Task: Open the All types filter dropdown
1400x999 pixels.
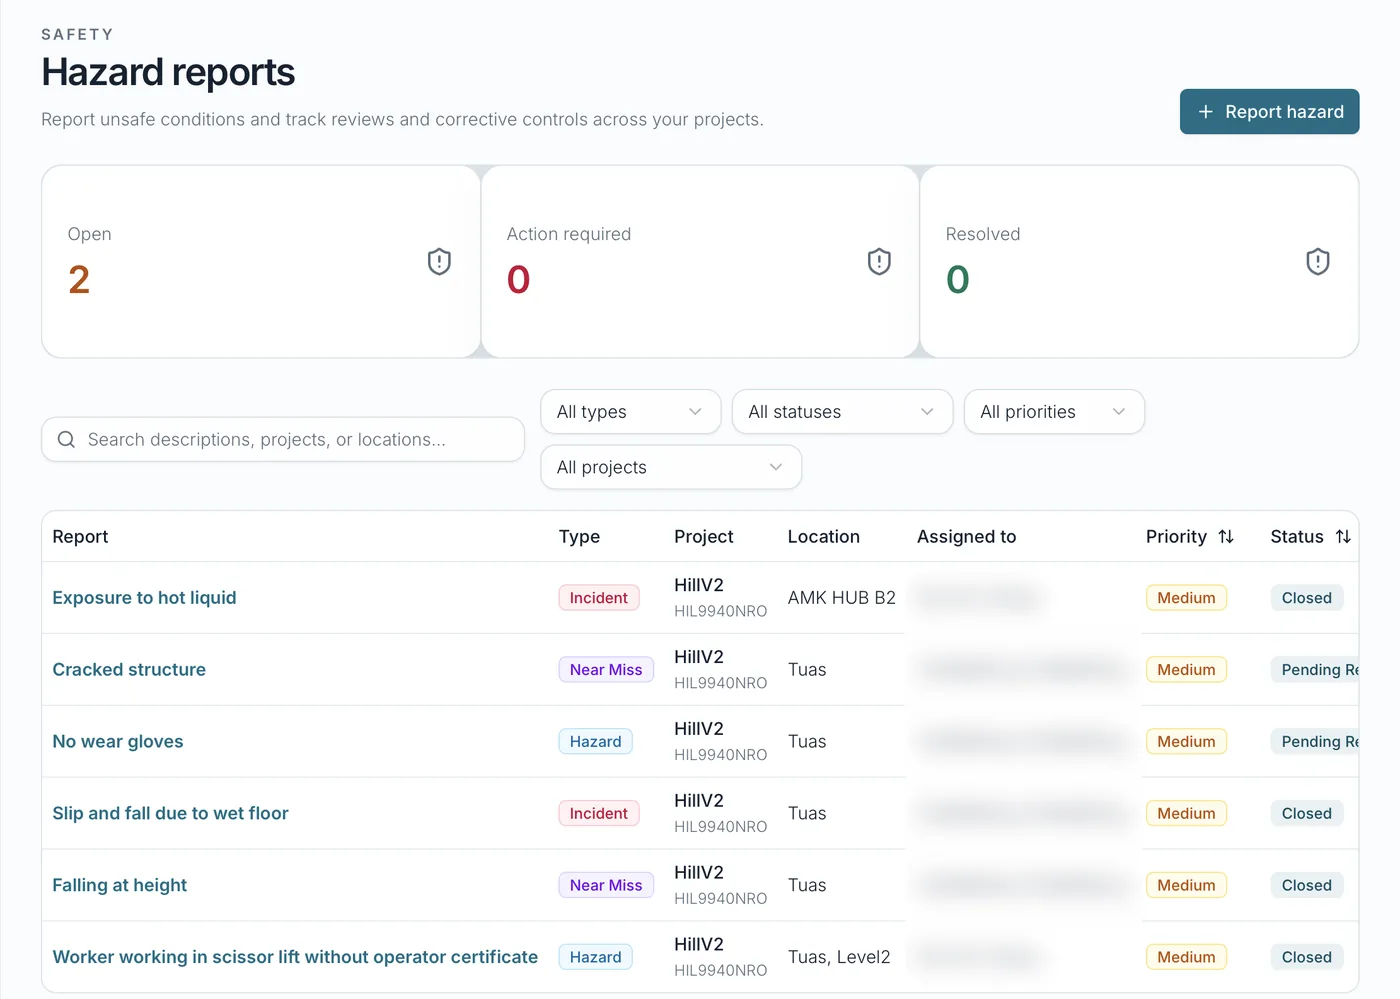Action: coord(631,412)
